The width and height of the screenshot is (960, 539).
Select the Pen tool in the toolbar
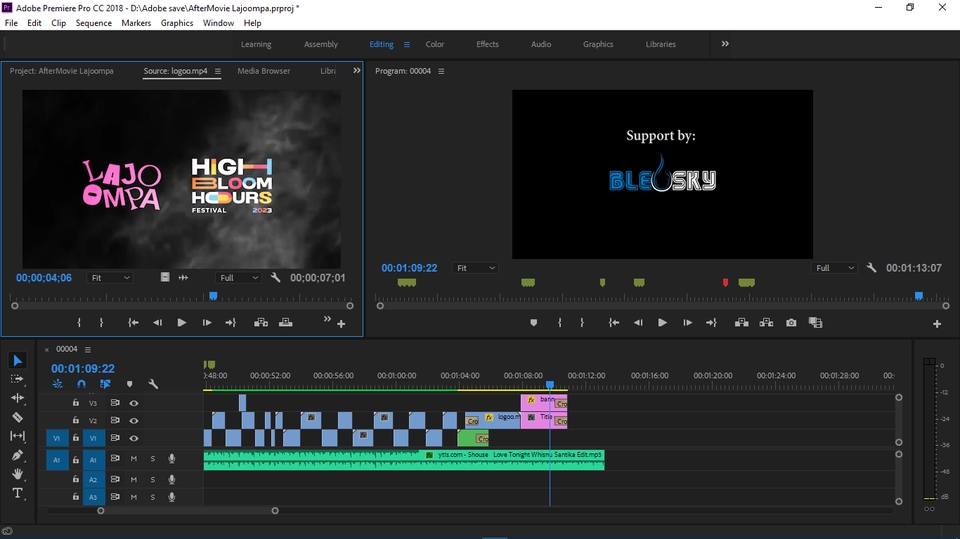point(17,455)
